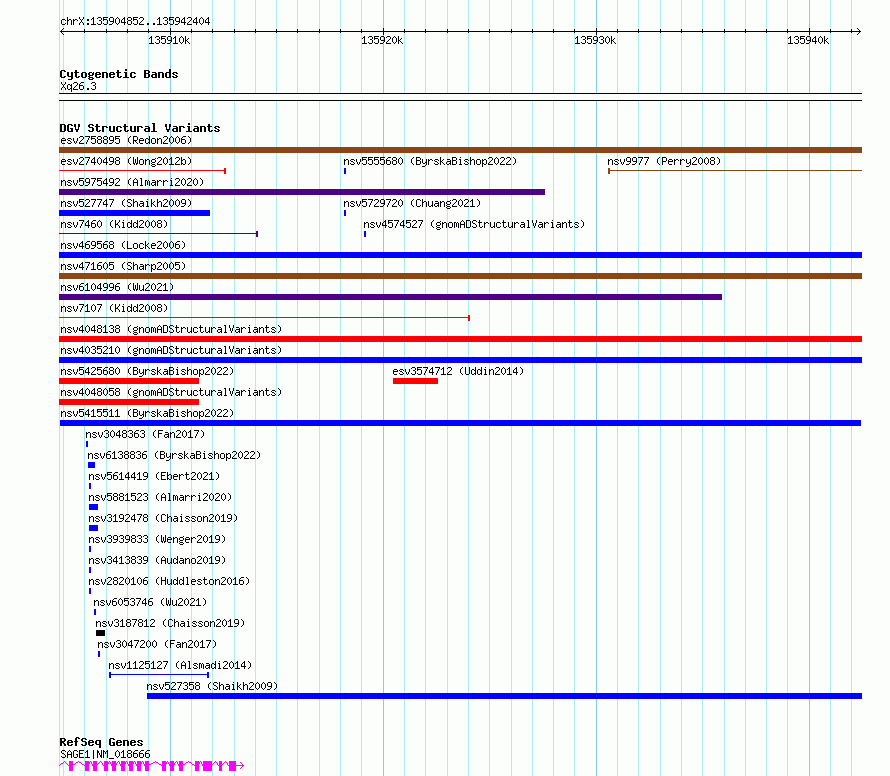Select nsv3192478 (Chaisson2019) variant label
Viewport: 890px width, 776px height.
(x=163, y=518)
